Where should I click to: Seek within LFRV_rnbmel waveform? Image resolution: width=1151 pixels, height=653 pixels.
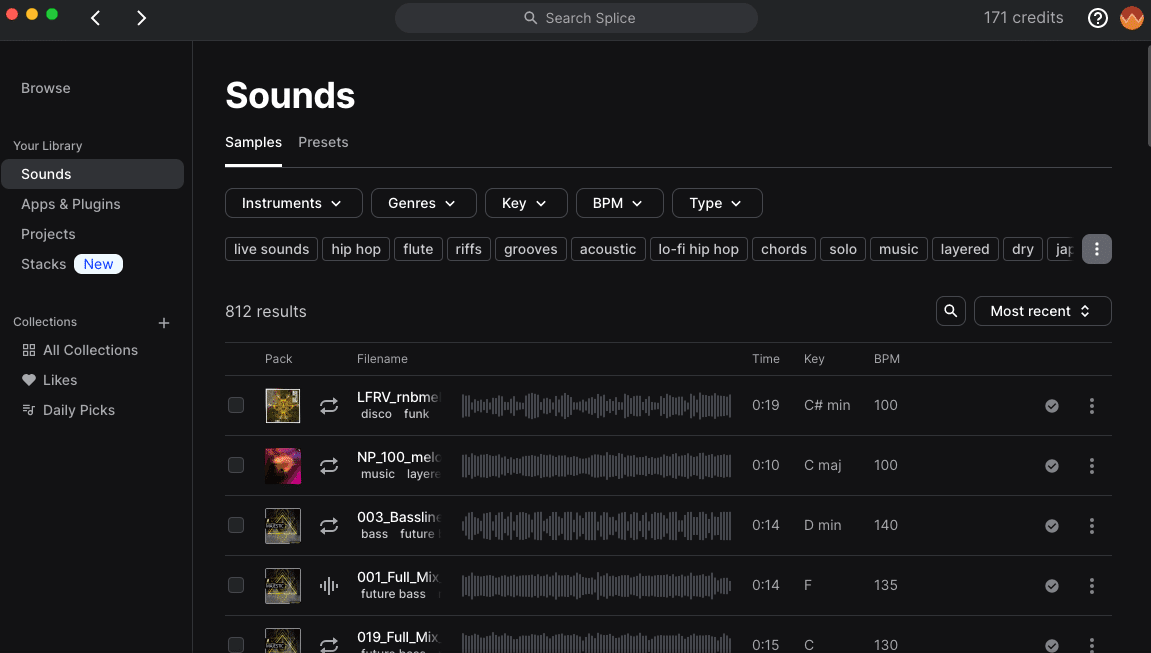(x=596, y=406)
